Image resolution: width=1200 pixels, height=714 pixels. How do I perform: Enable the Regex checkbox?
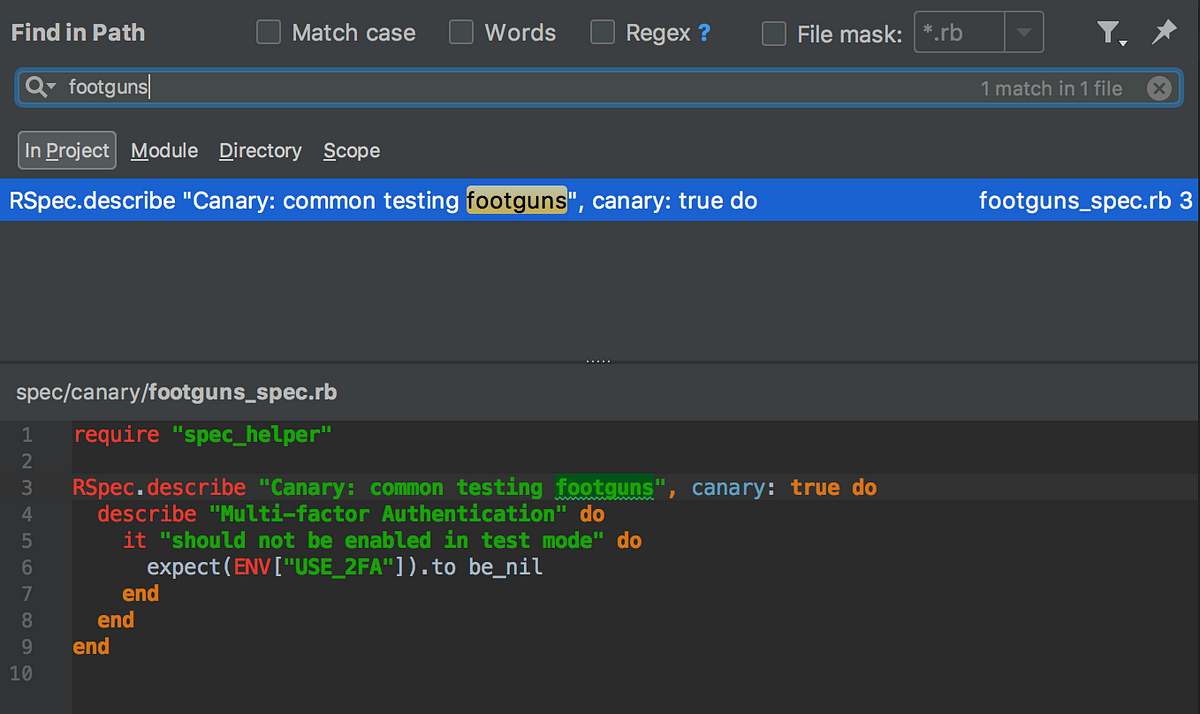click(x=602, y=33)
